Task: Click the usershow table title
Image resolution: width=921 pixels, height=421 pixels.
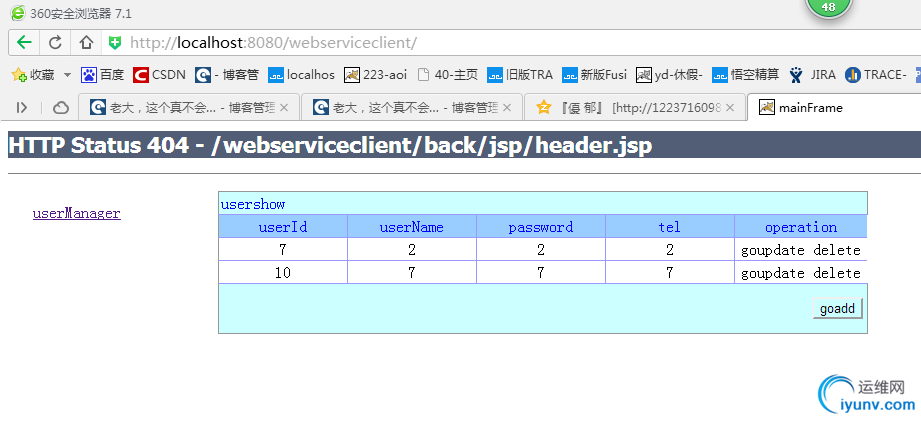Action: coord(253,204)
